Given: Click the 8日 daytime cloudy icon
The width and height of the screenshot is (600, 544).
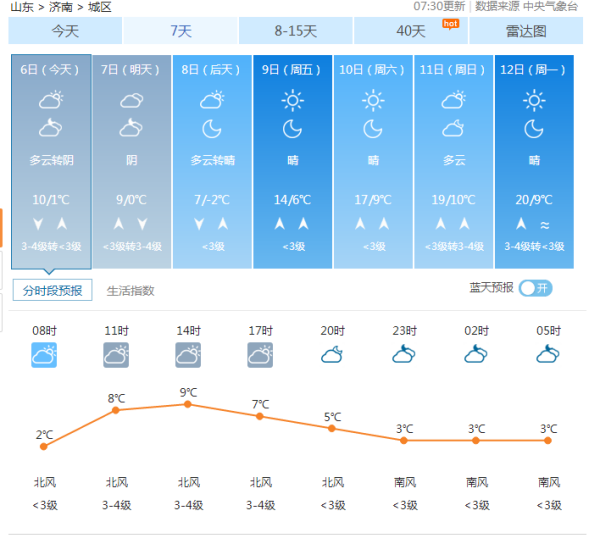Looking at the screenshot, I should coord(212,100).
